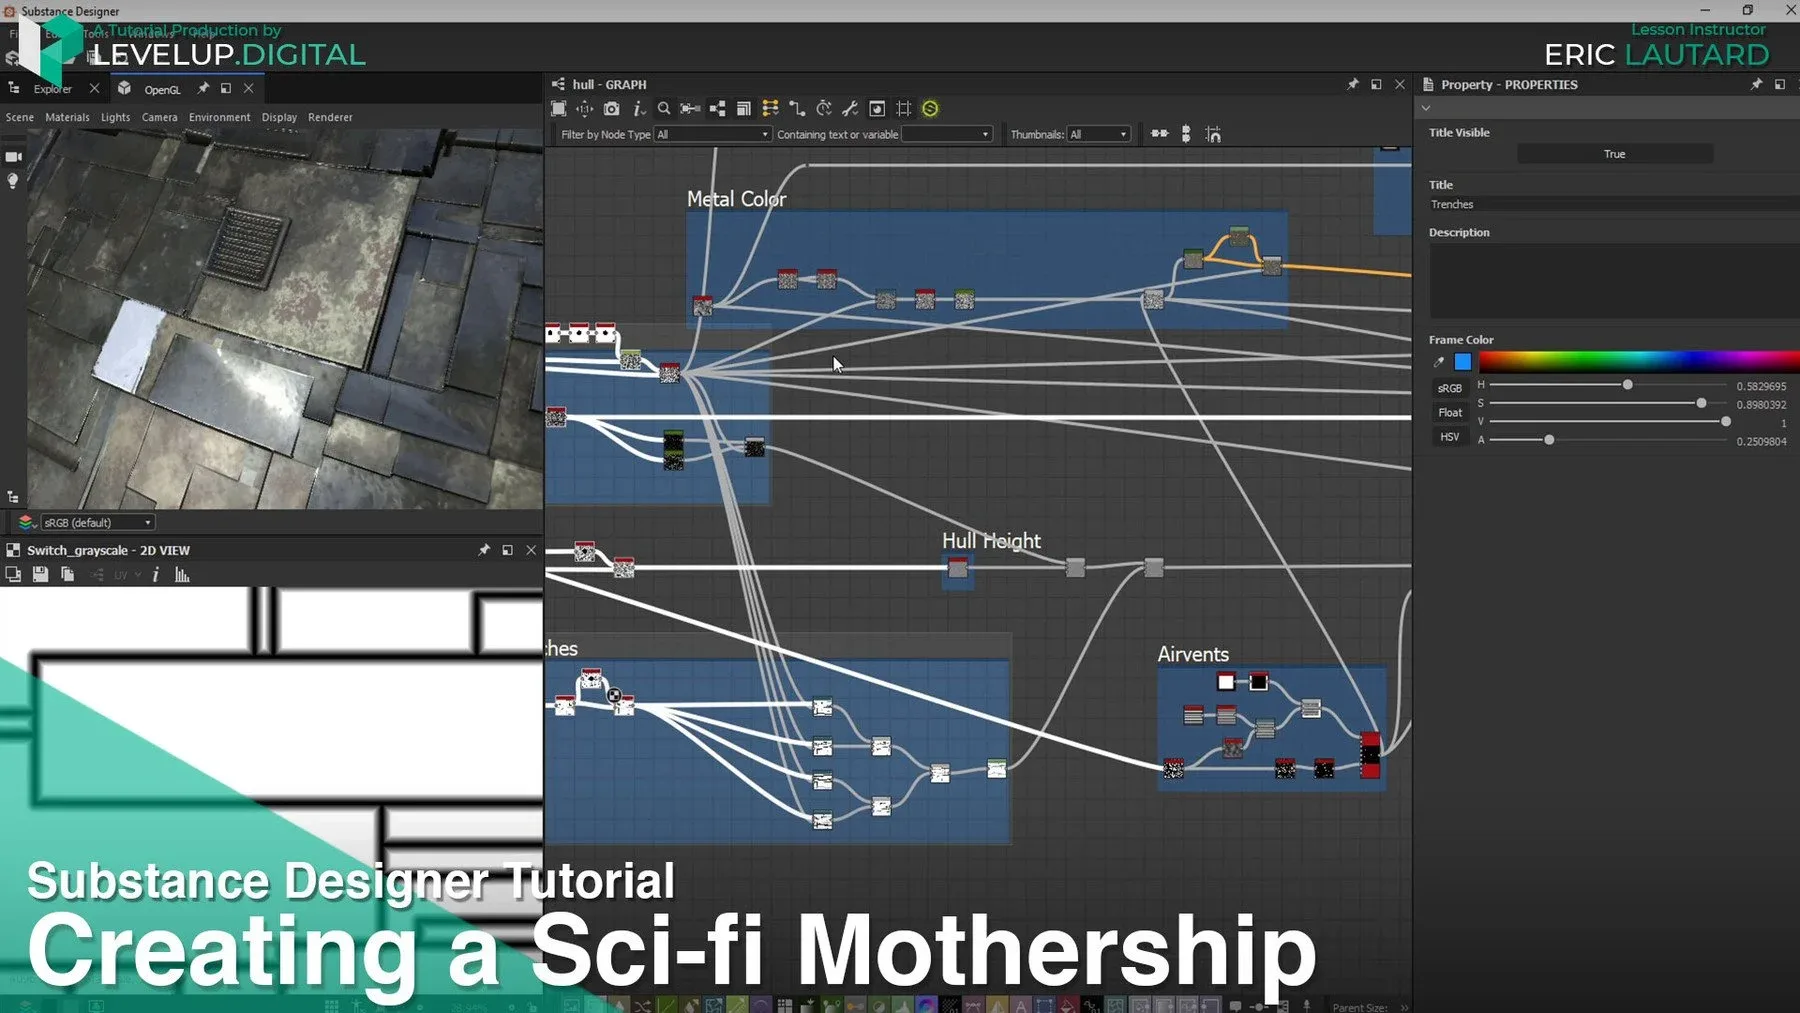Open Thumbnails dropdown
This screenshot has height=1013, width=1800.
point(1098,134)
